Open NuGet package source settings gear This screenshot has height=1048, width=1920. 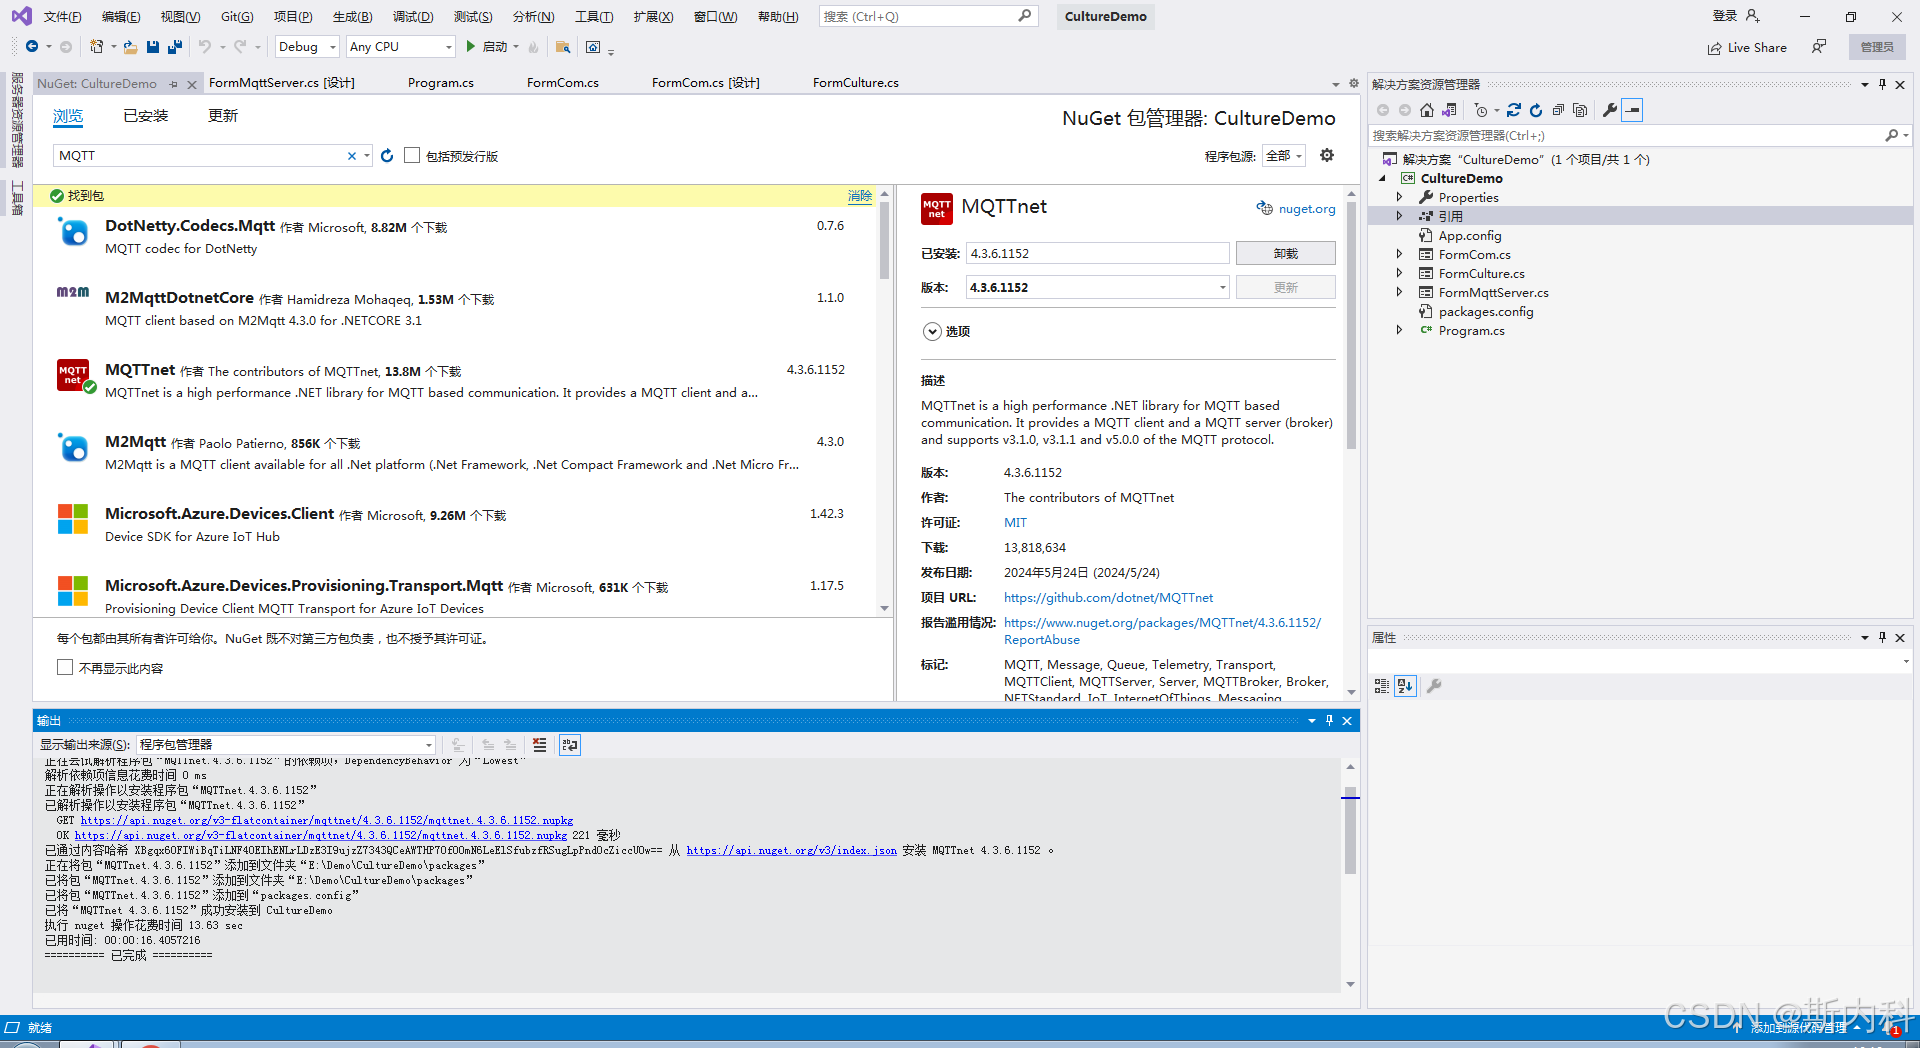(1327, 155)
